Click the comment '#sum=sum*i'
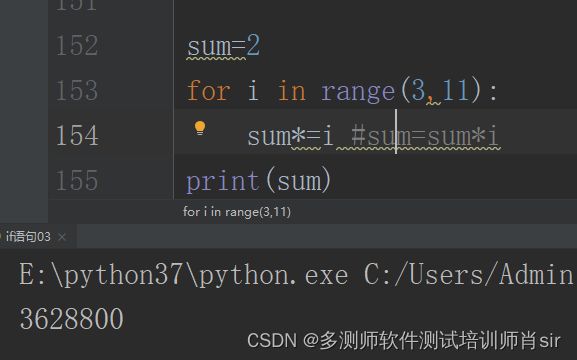577x360 pixels. pyautogui.click(x=425, y=136)
